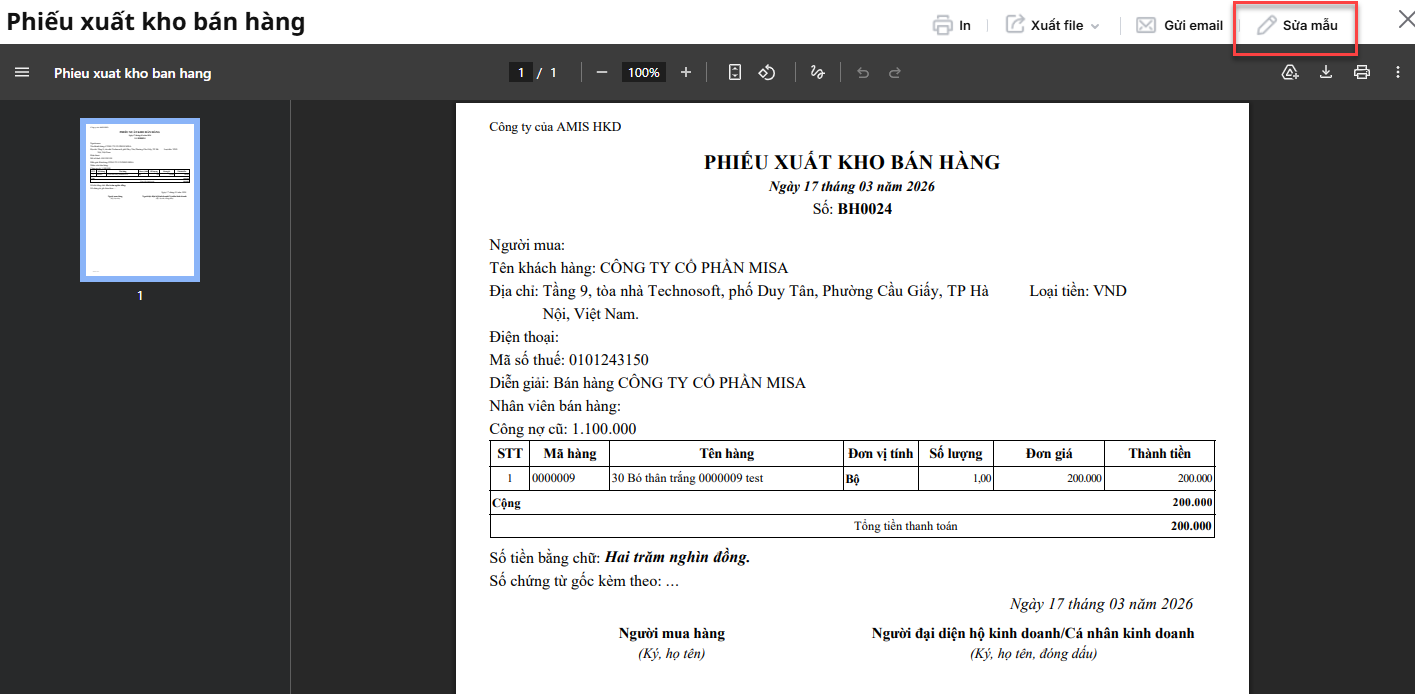Click the fit to page icon
1415x694 pixels.
click(735, 72)
